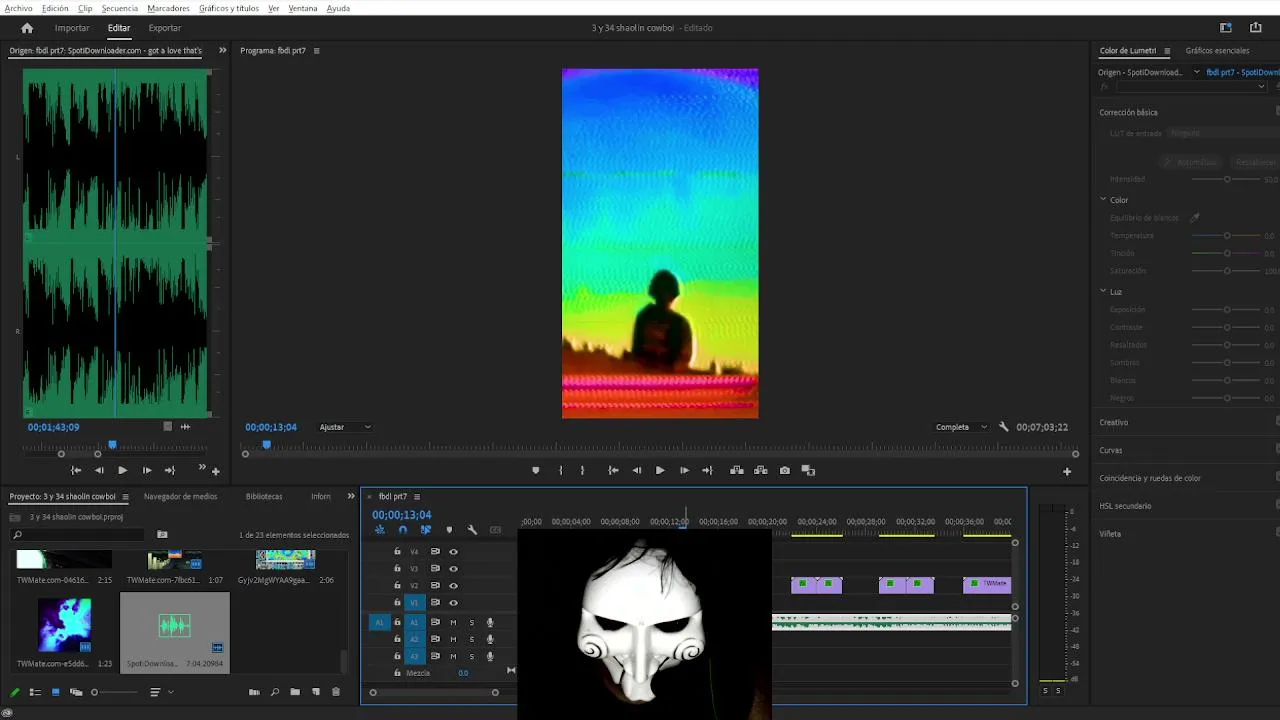This screenshot has width=1280, height=720.
Task: Mute audio track A1
Action: [x=453, y=622]
